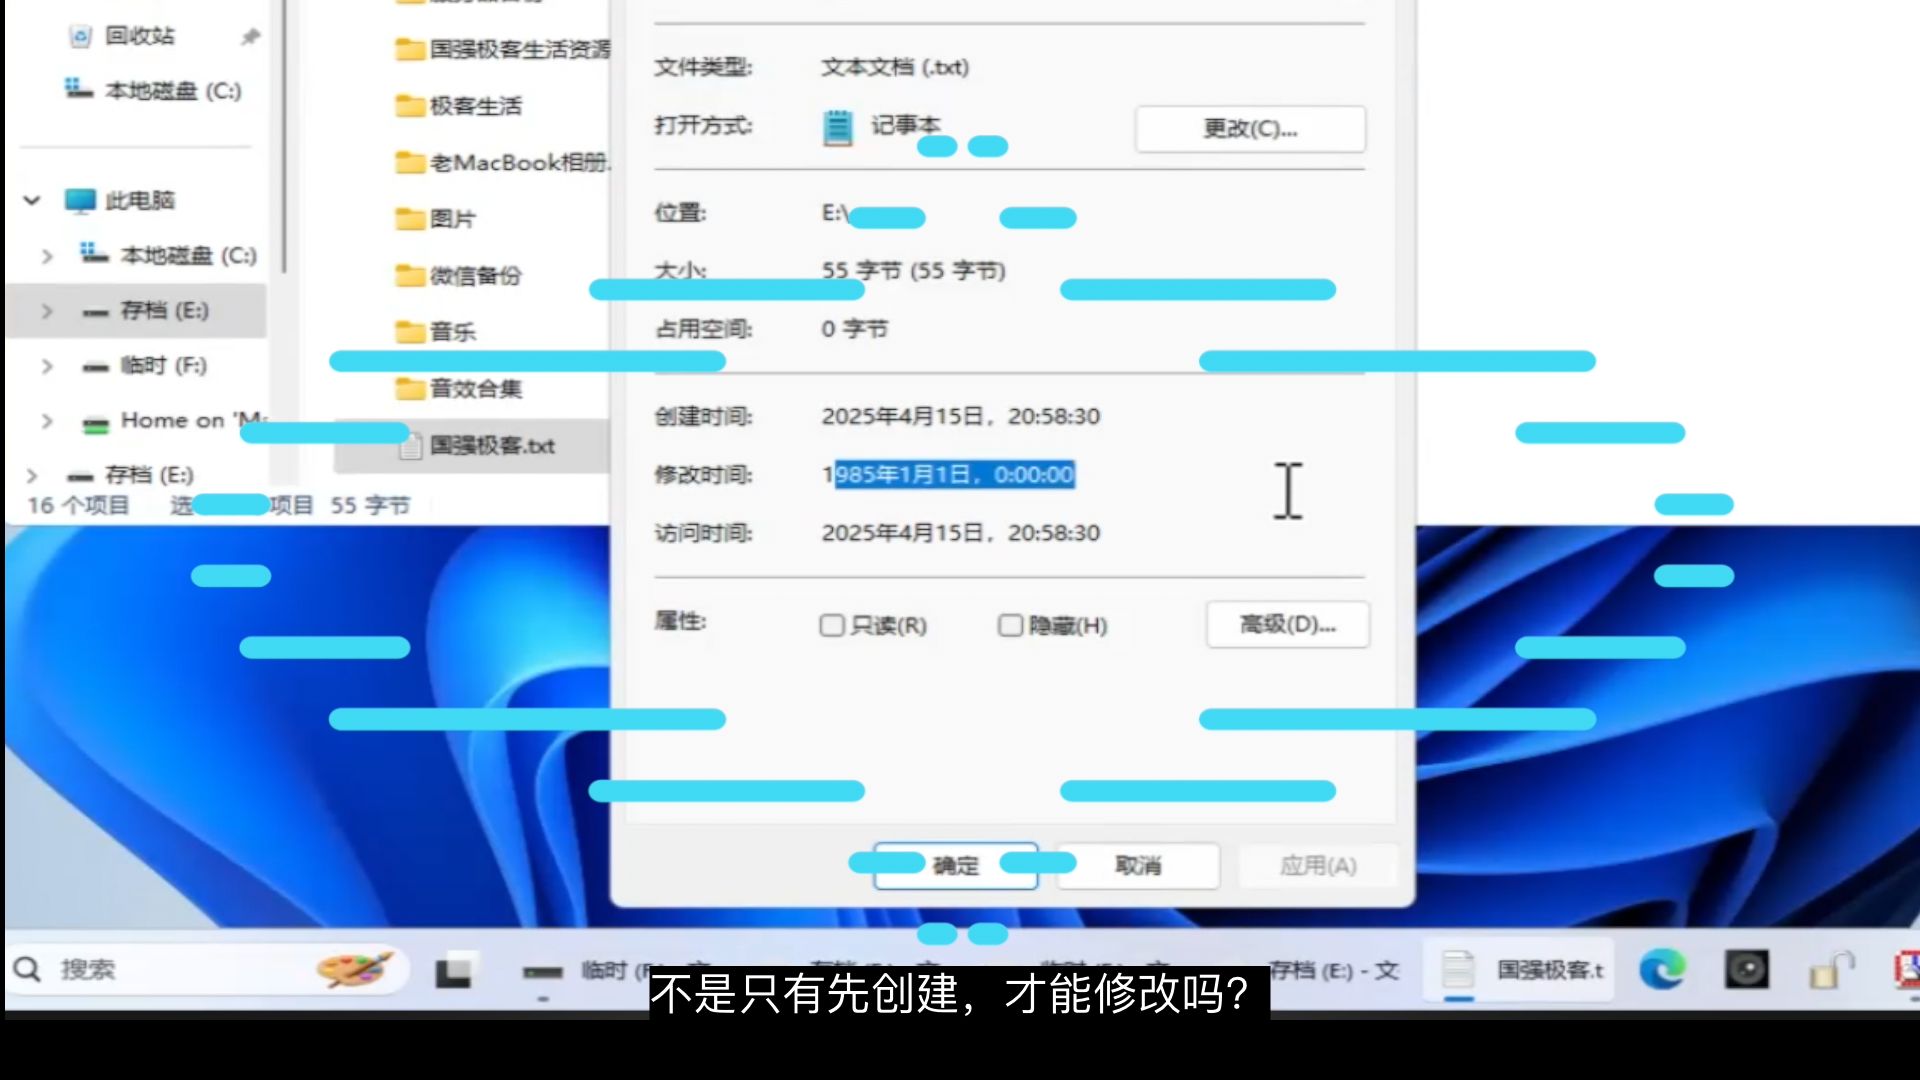Click the 取消 cancel button
Screen dimensions: 1920x1080
click(x=1138, y=865)
